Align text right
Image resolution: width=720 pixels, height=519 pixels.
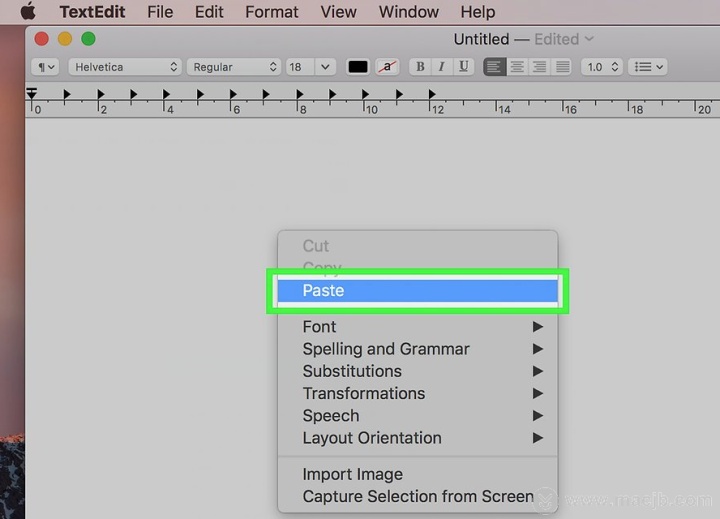tap(539, 67)
